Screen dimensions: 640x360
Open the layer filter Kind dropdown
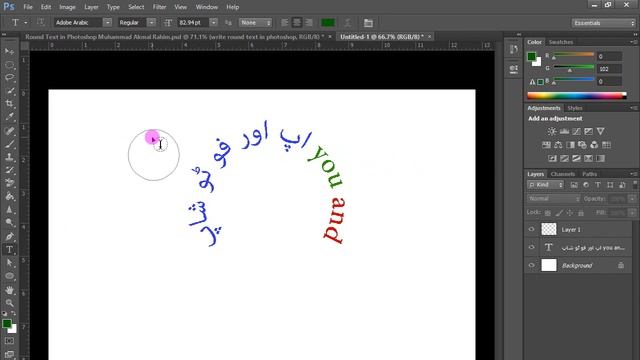click(545, 185)
